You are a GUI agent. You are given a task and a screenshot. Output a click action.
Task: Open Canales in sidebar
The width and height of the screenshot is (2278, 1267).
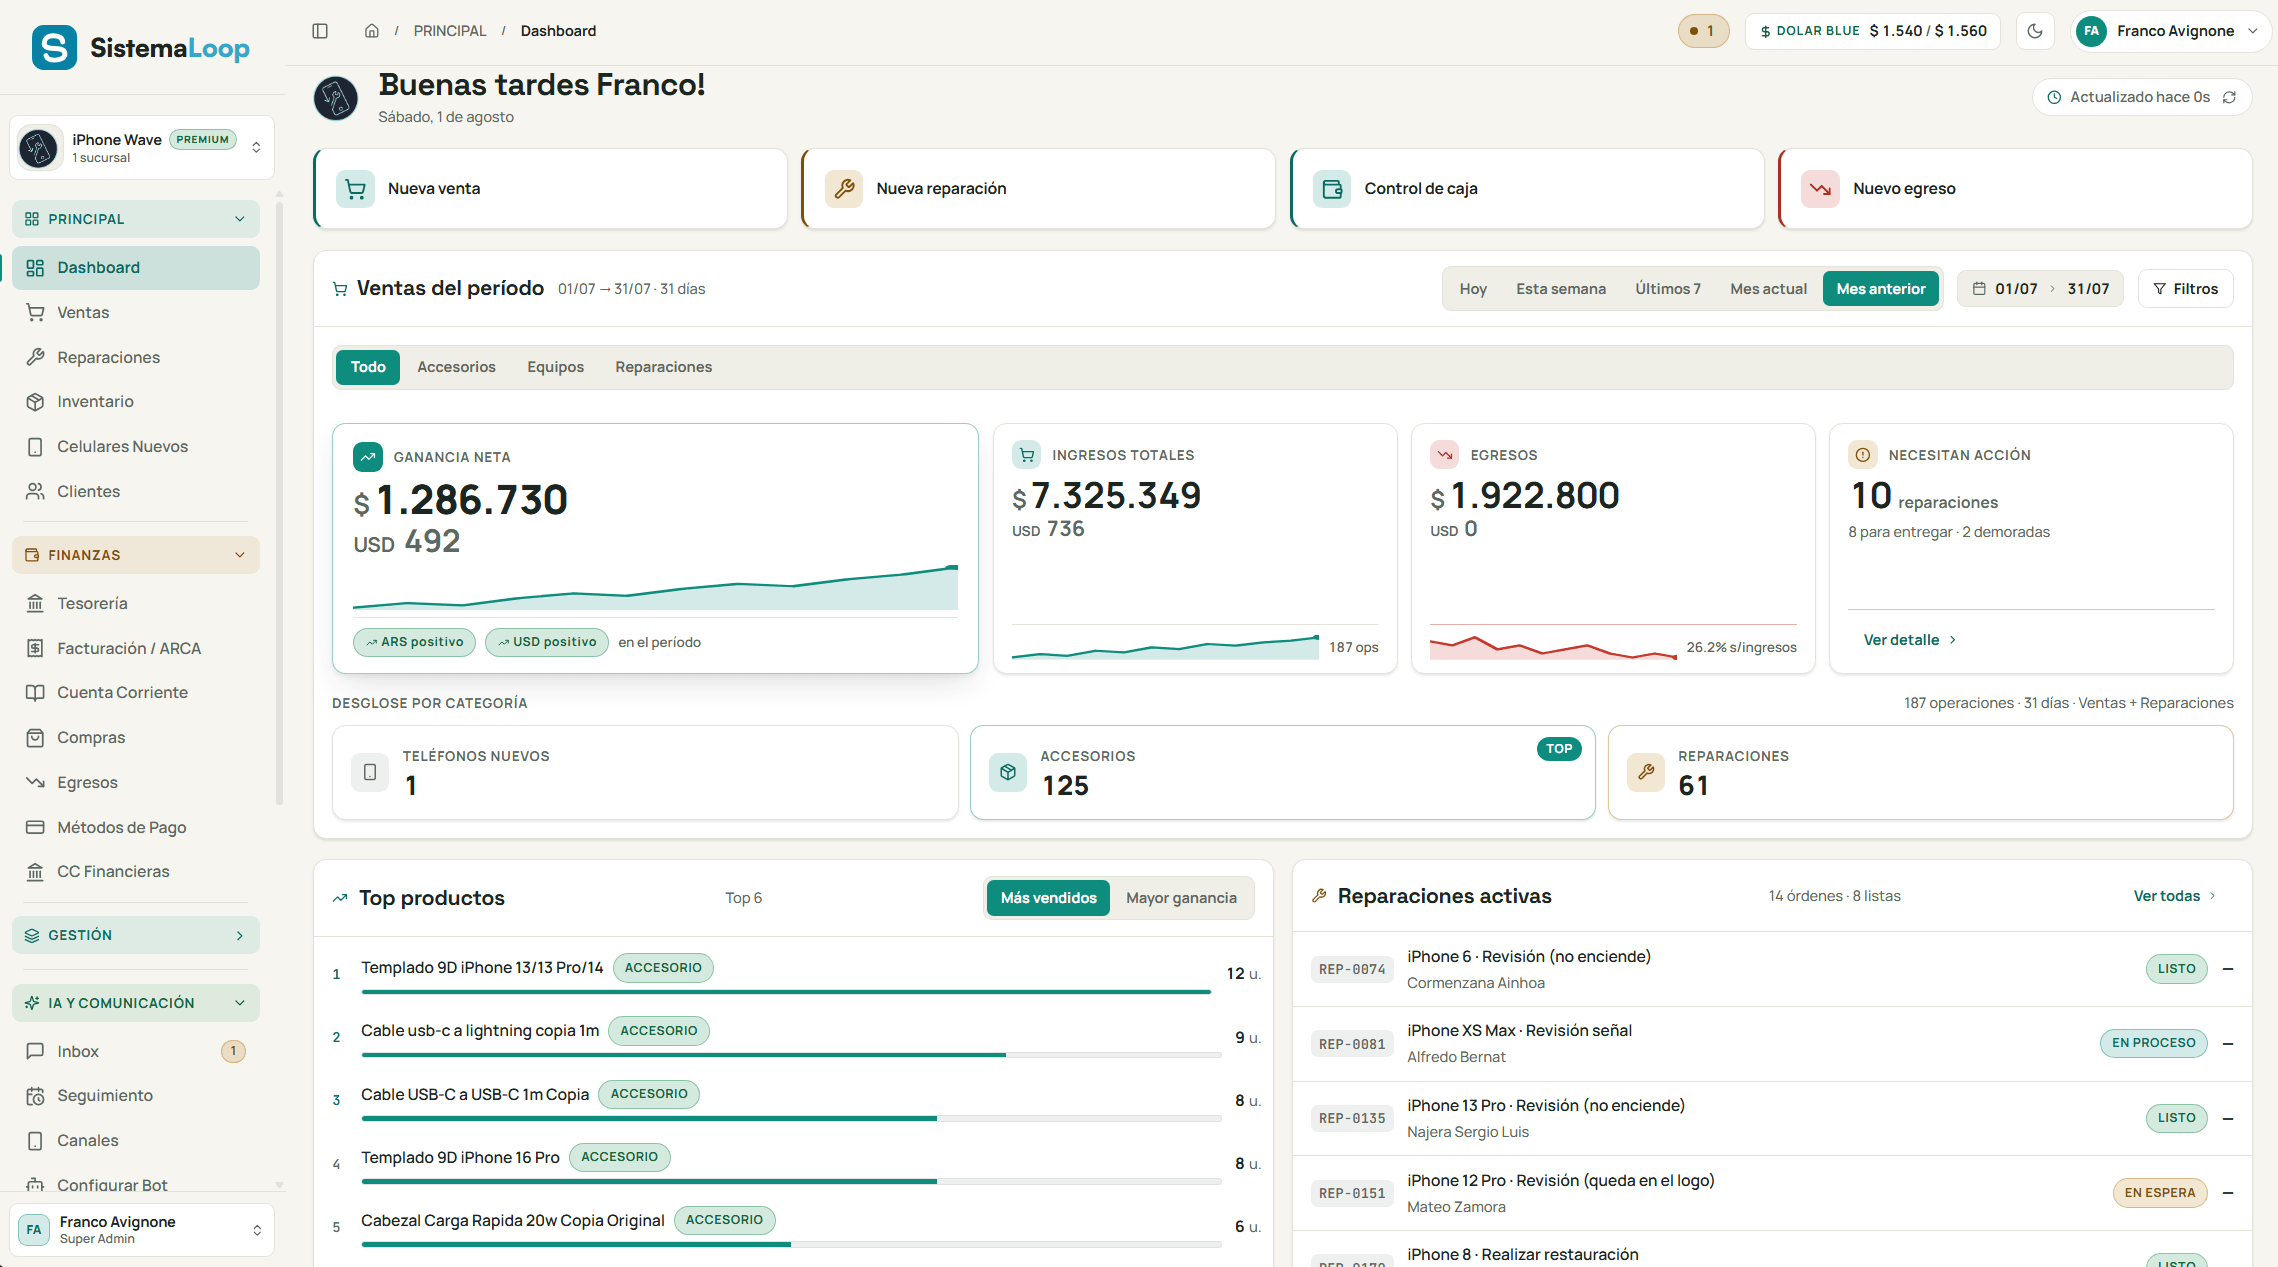point(136,1141)
